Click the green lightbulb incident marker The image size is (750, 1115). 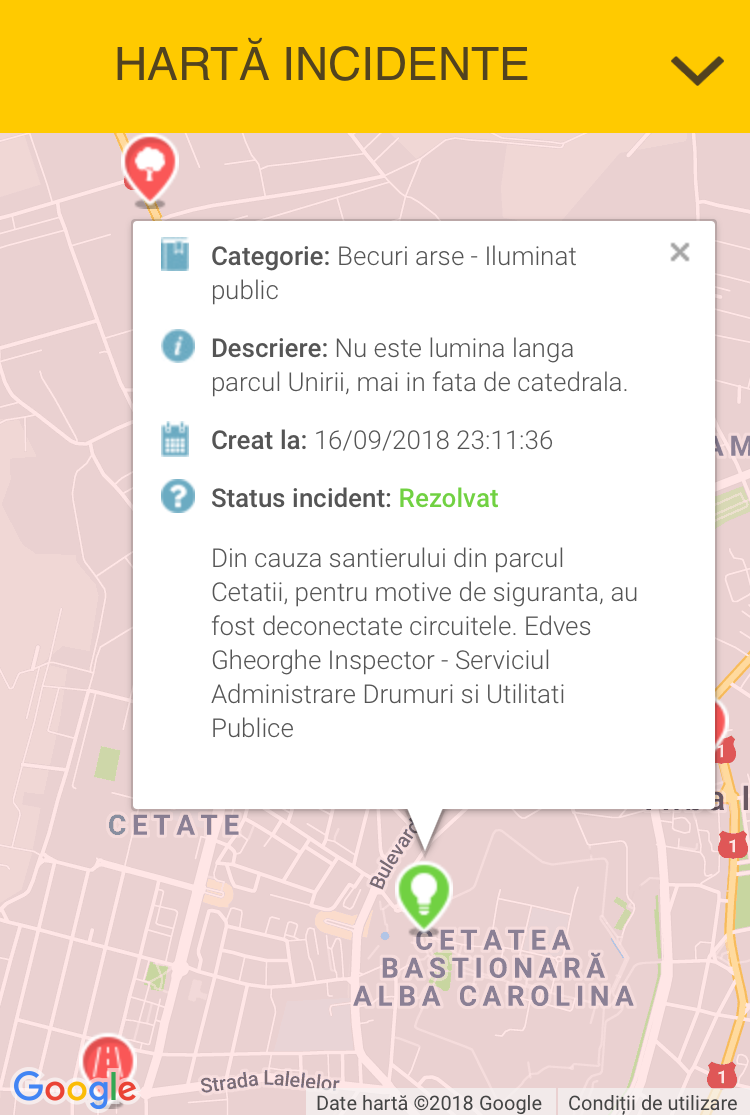424,893
